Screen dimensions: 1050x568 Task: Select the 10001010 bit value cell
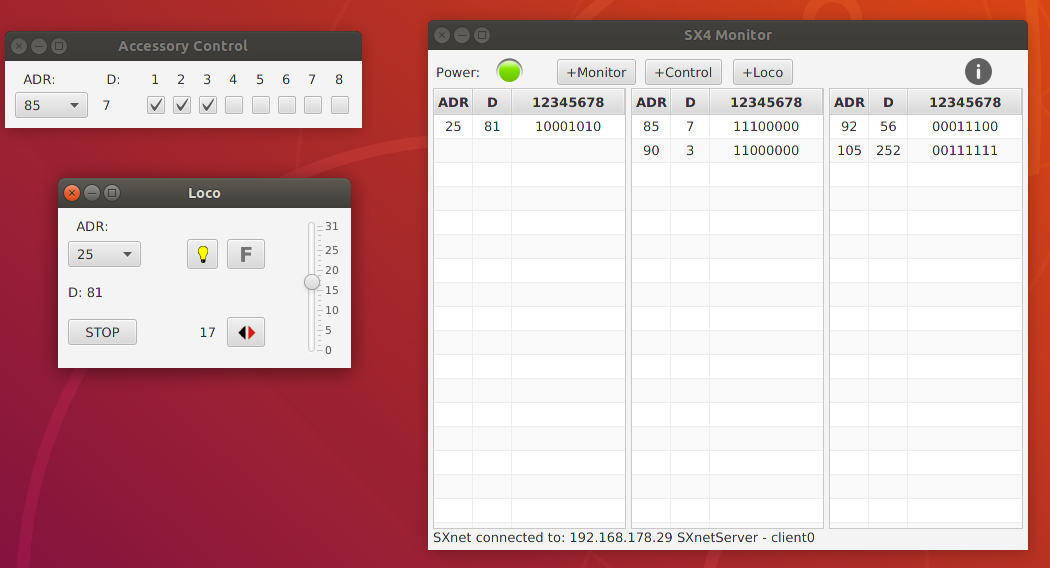tap(568, 127)
